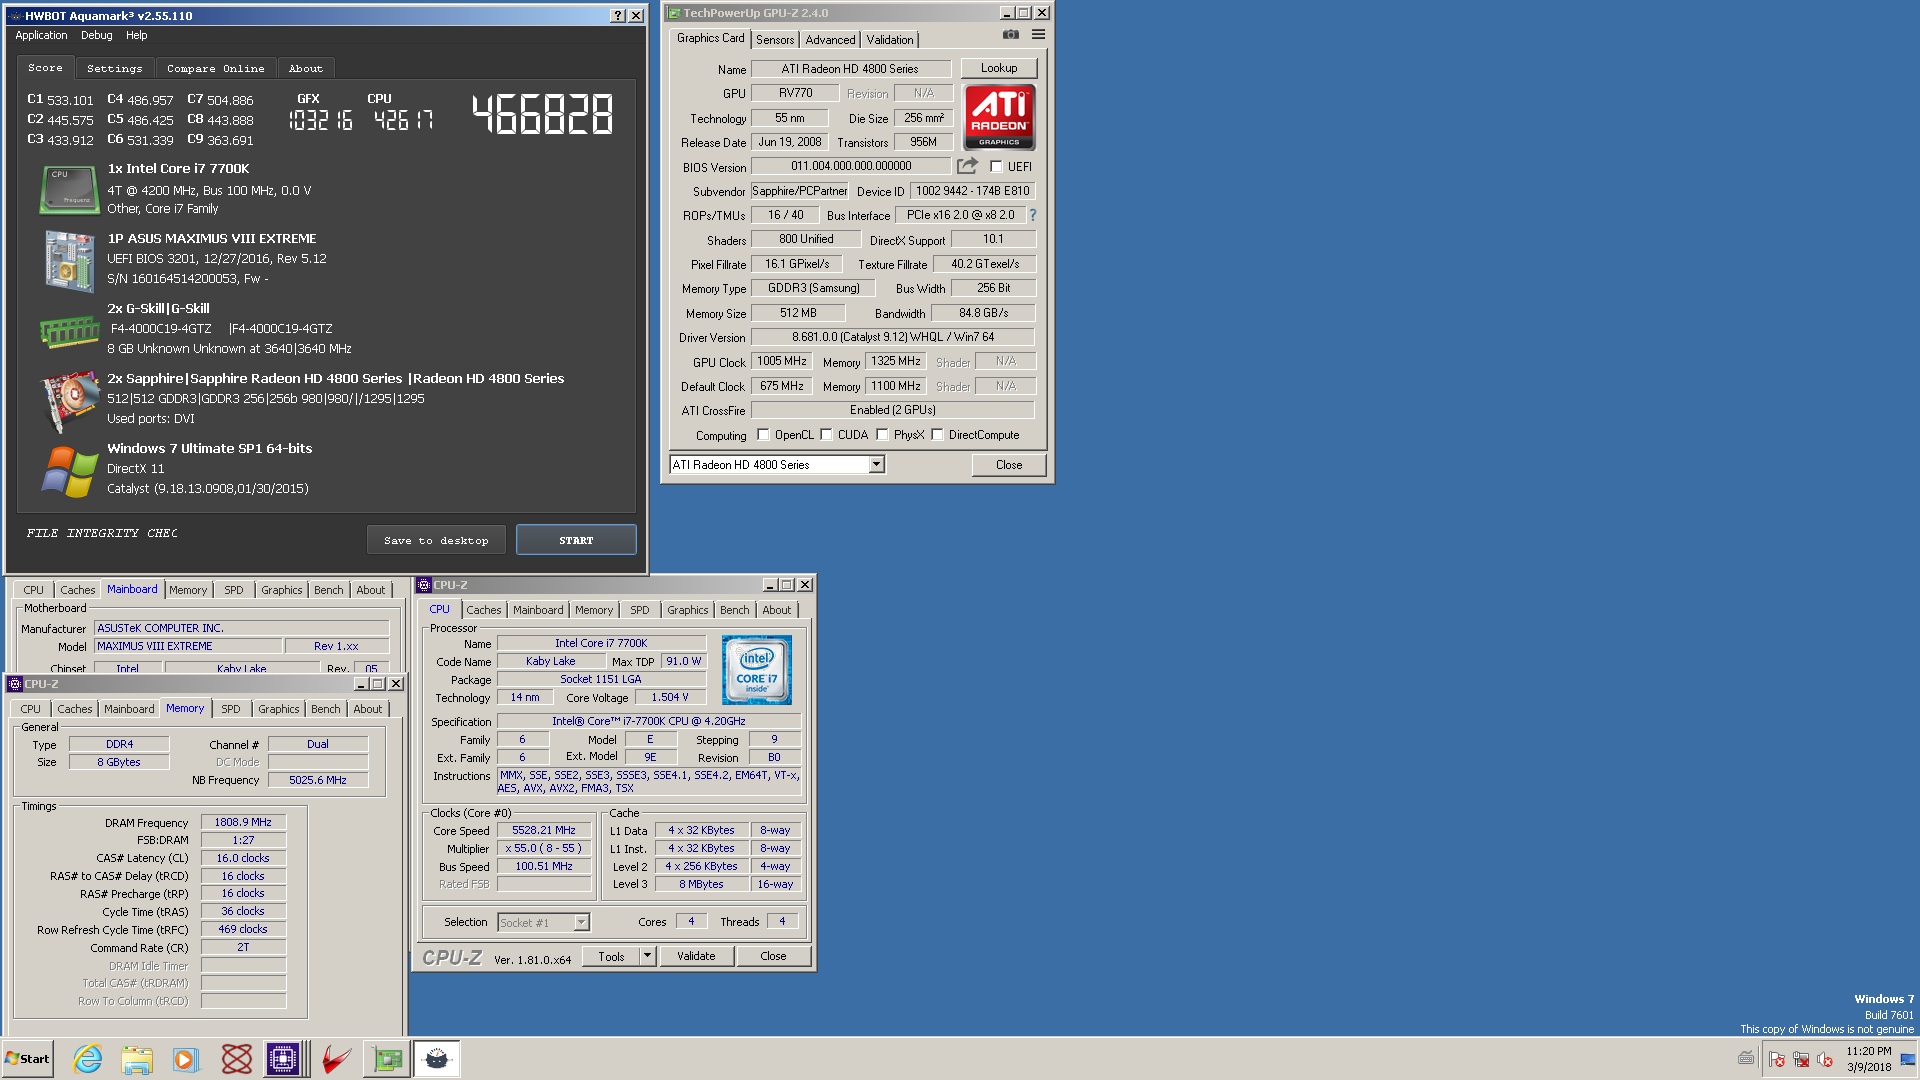The image size is (1920, 1080).
Task: Click the Validate button in CPU-Z
Action: tap(696, 957)
